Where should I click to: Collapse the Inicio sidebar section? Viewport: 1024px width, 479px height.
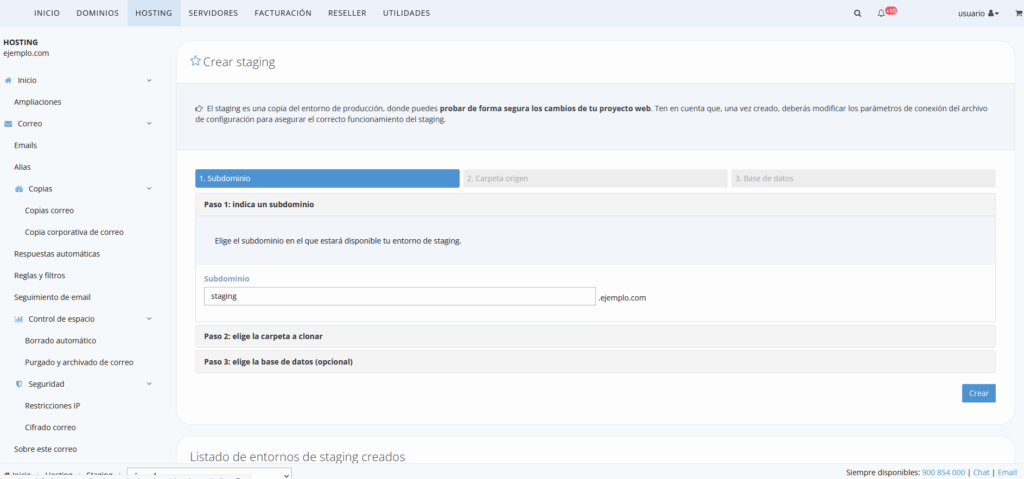pos(149,80)
